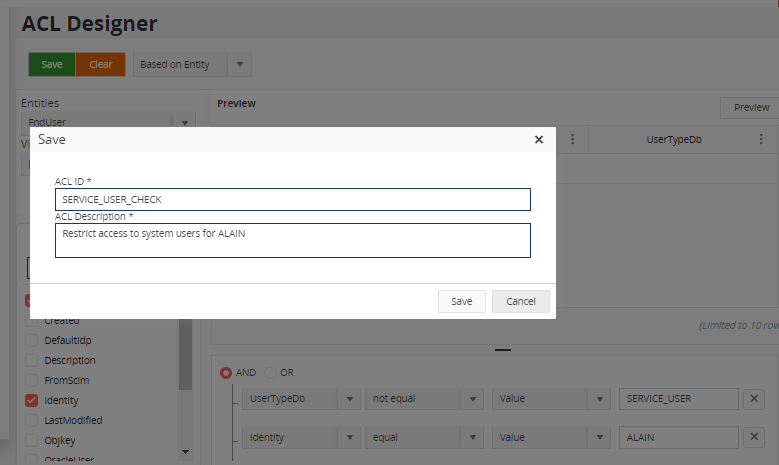Close the Save dialog with X
779x465 pixels.
(x=539, y=140)
